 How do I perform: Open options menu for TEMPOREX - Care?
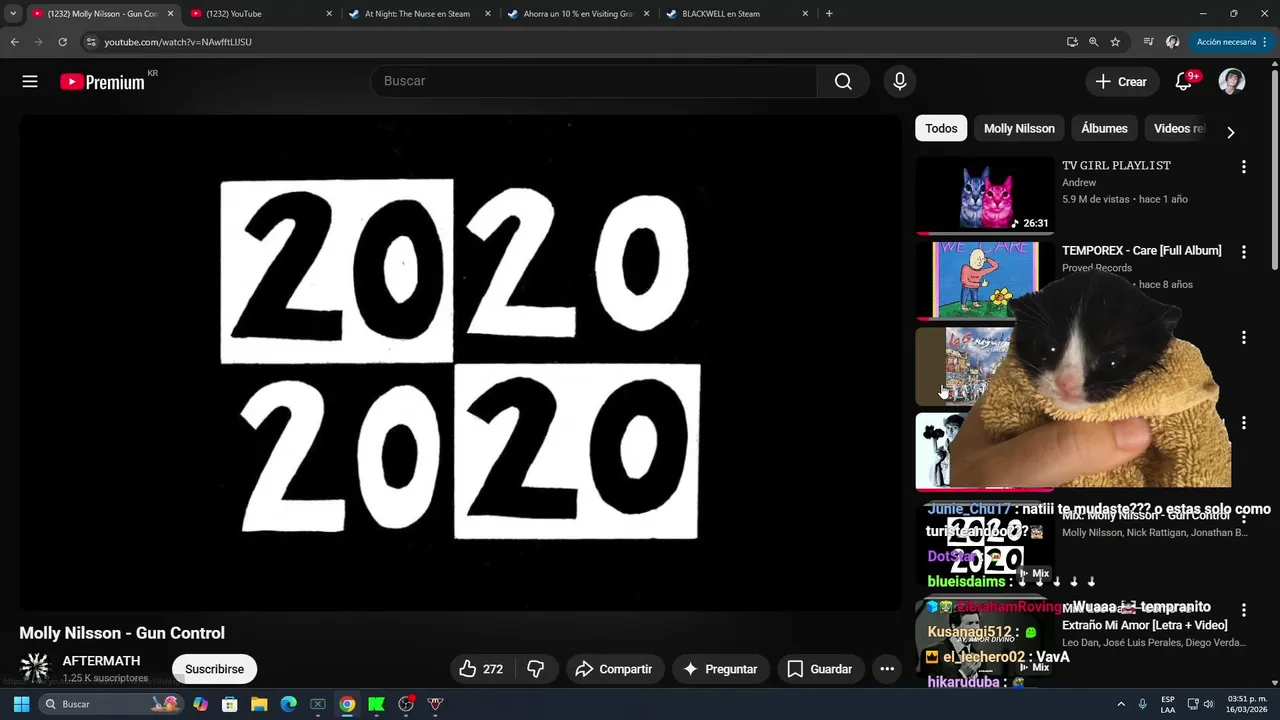click(1244, 252)
